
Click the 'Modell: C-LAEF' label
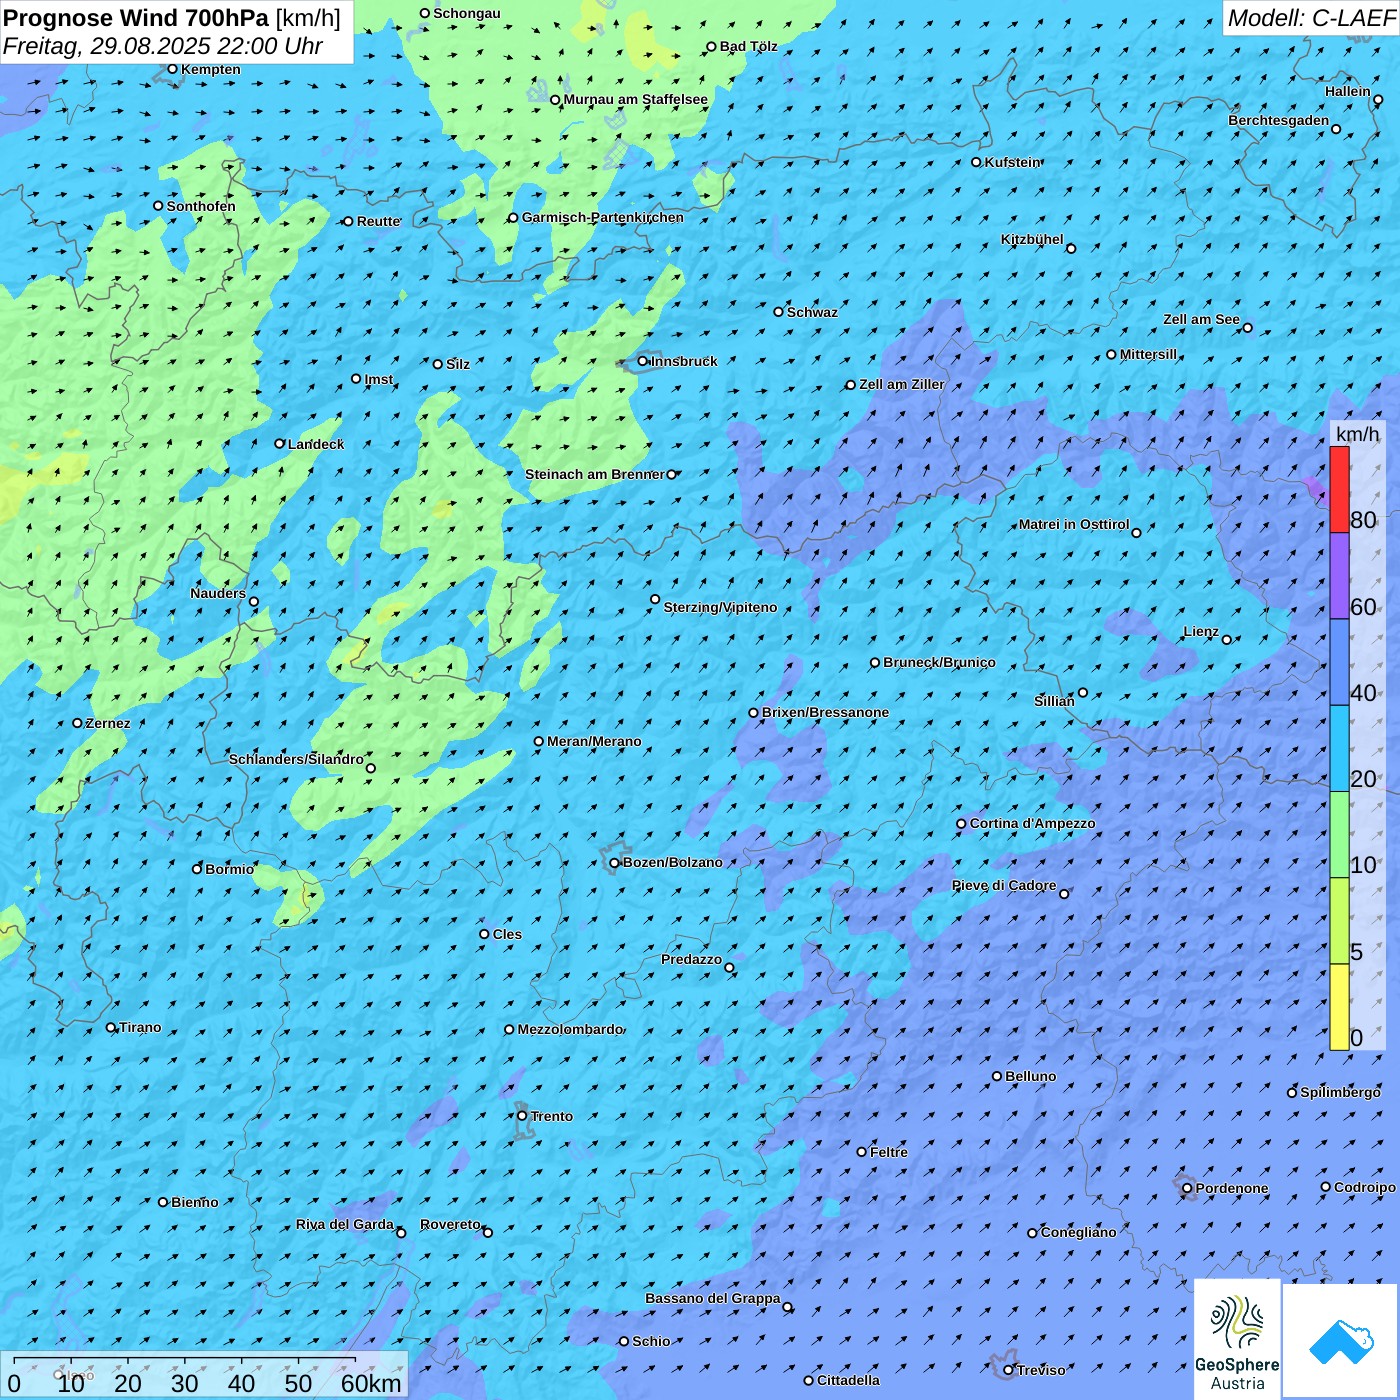(x=1311, y=18)
